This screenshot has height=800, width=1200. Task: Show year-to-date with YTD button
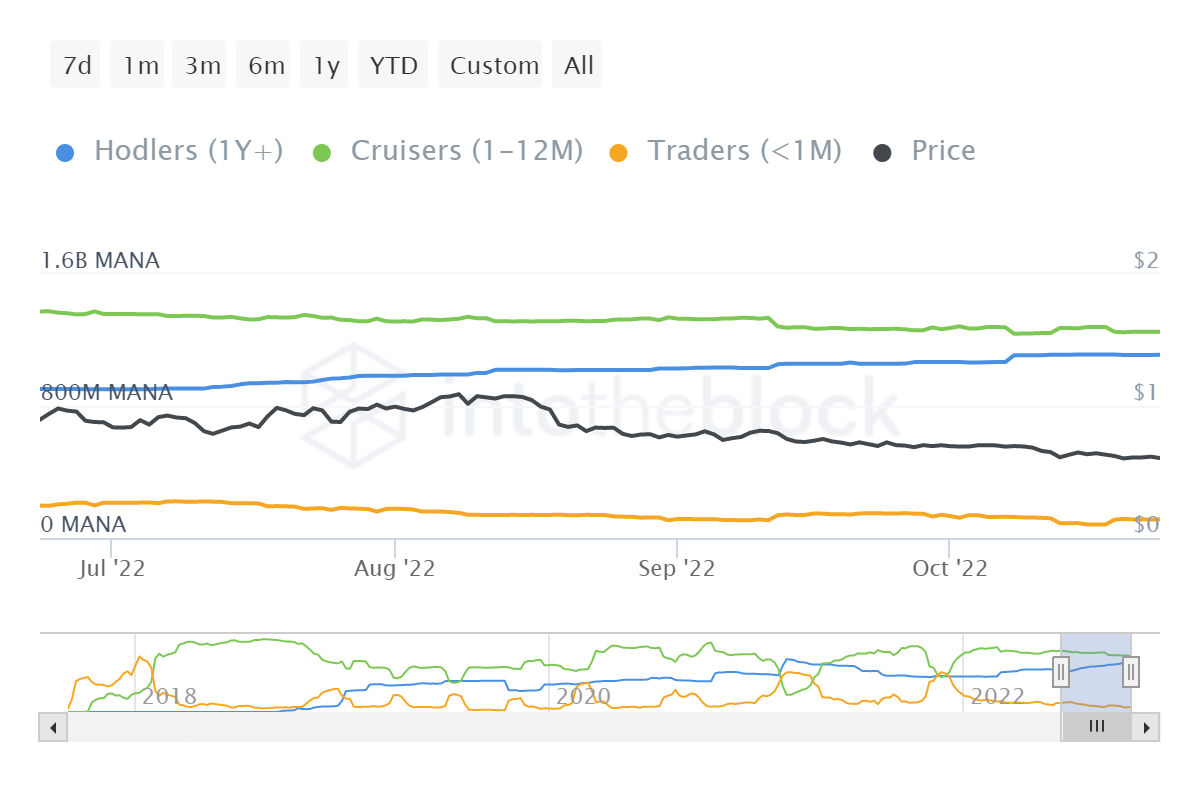393,66
